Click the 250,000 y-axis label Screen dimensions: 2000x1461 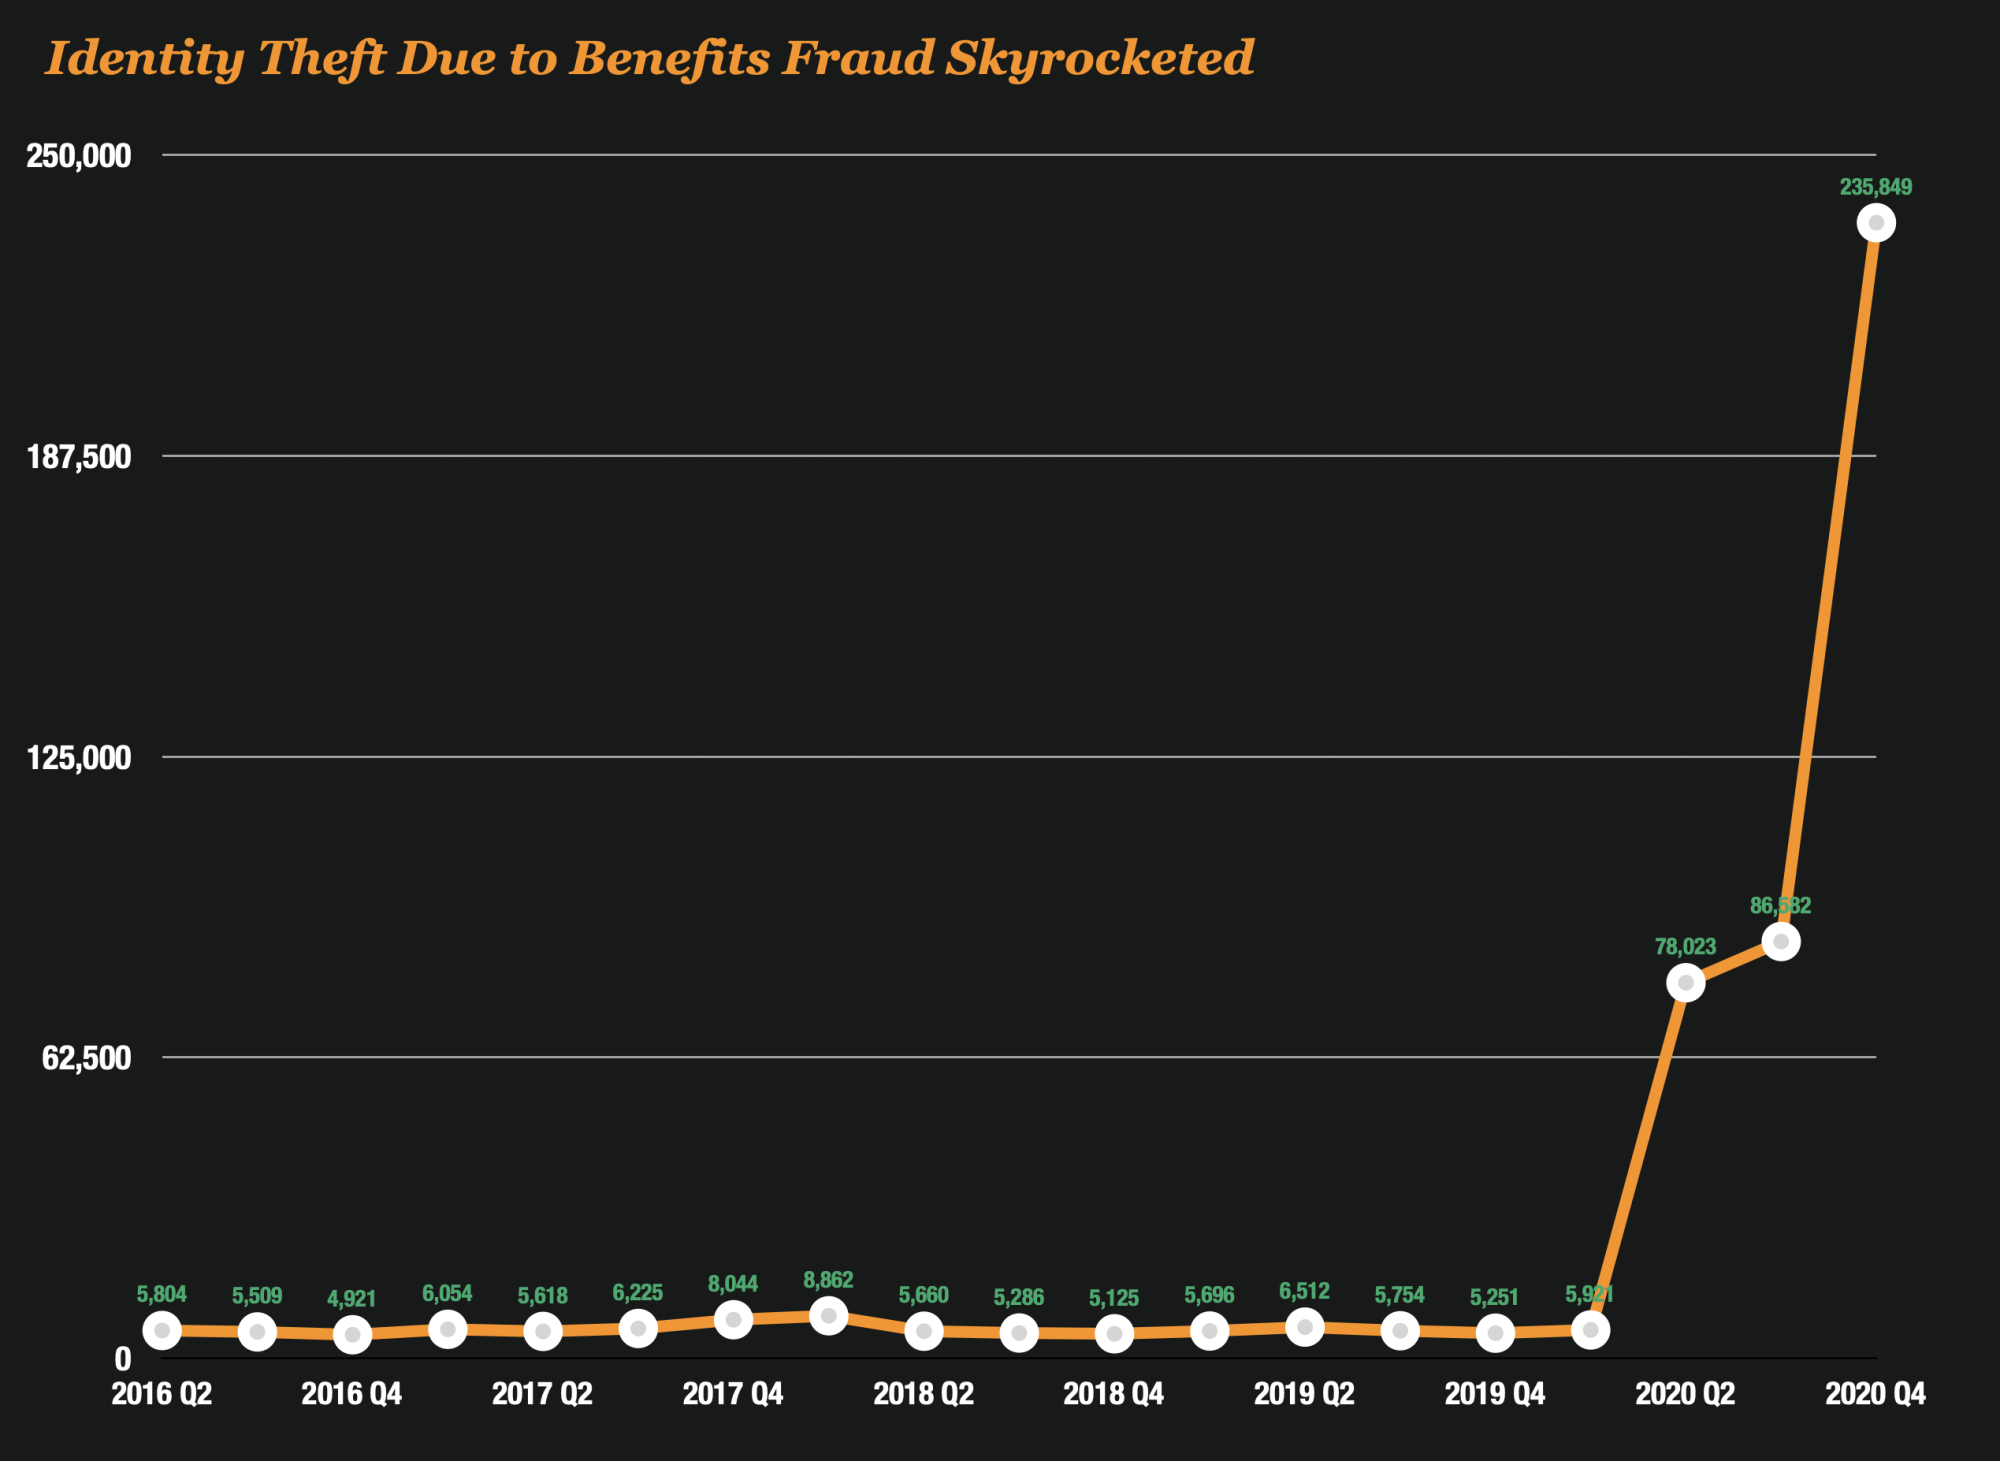[x=79, y=156]
